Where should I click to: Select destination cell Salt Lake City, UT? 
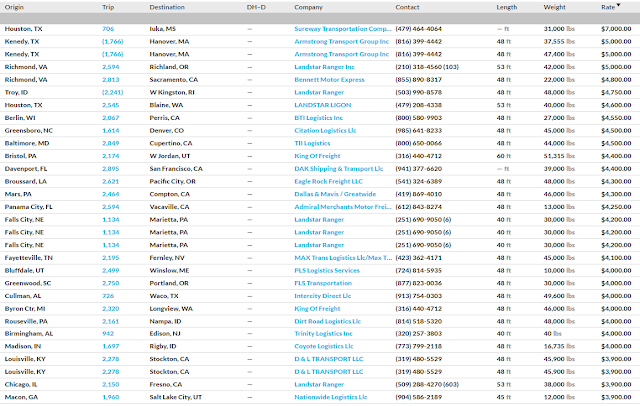point(176,397)
